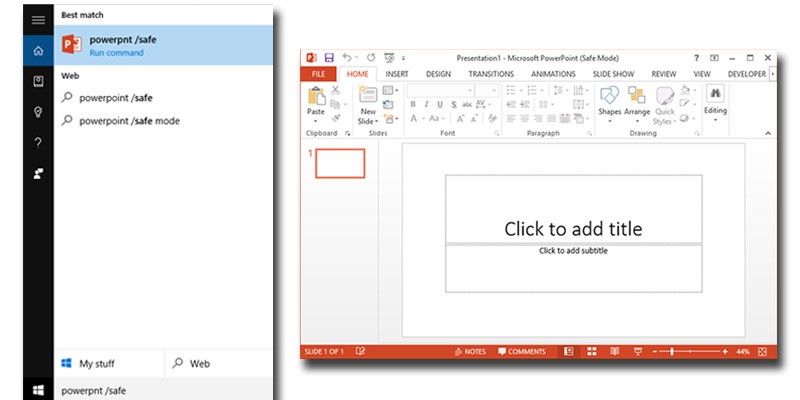
Task: Click the Italic formatting icon
Action: [426, 105]
